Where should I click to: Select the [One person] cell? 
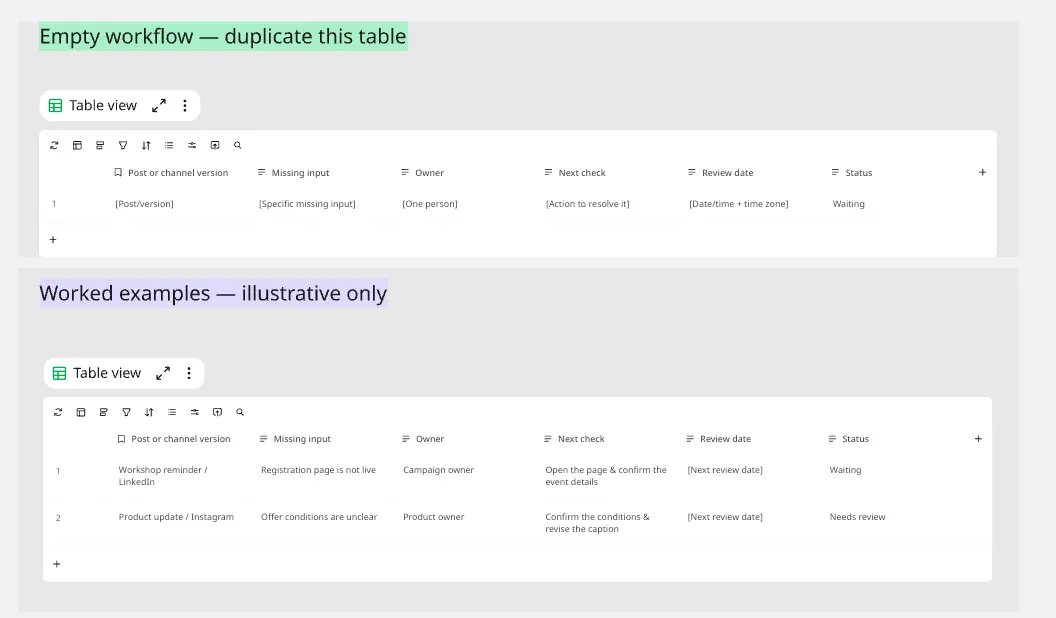[430, 204]
